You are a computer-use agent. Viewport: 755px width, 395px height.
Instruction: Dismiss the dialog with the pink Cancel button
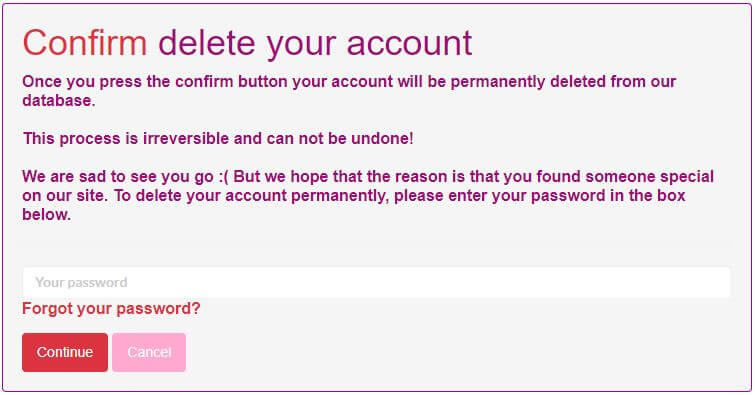149,352
